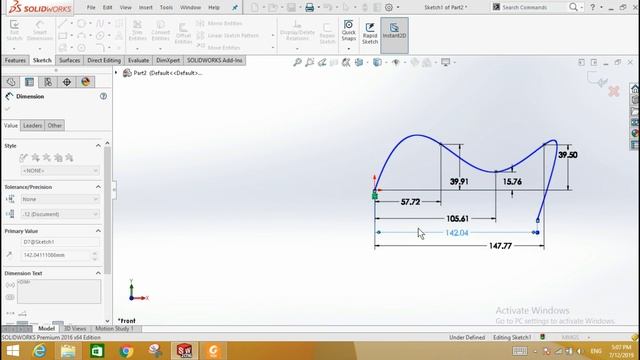The height and width of the screenshot is (360, 640).
Task: Activate the Rapid Sketch tool
Action: (x=370, y=33)
